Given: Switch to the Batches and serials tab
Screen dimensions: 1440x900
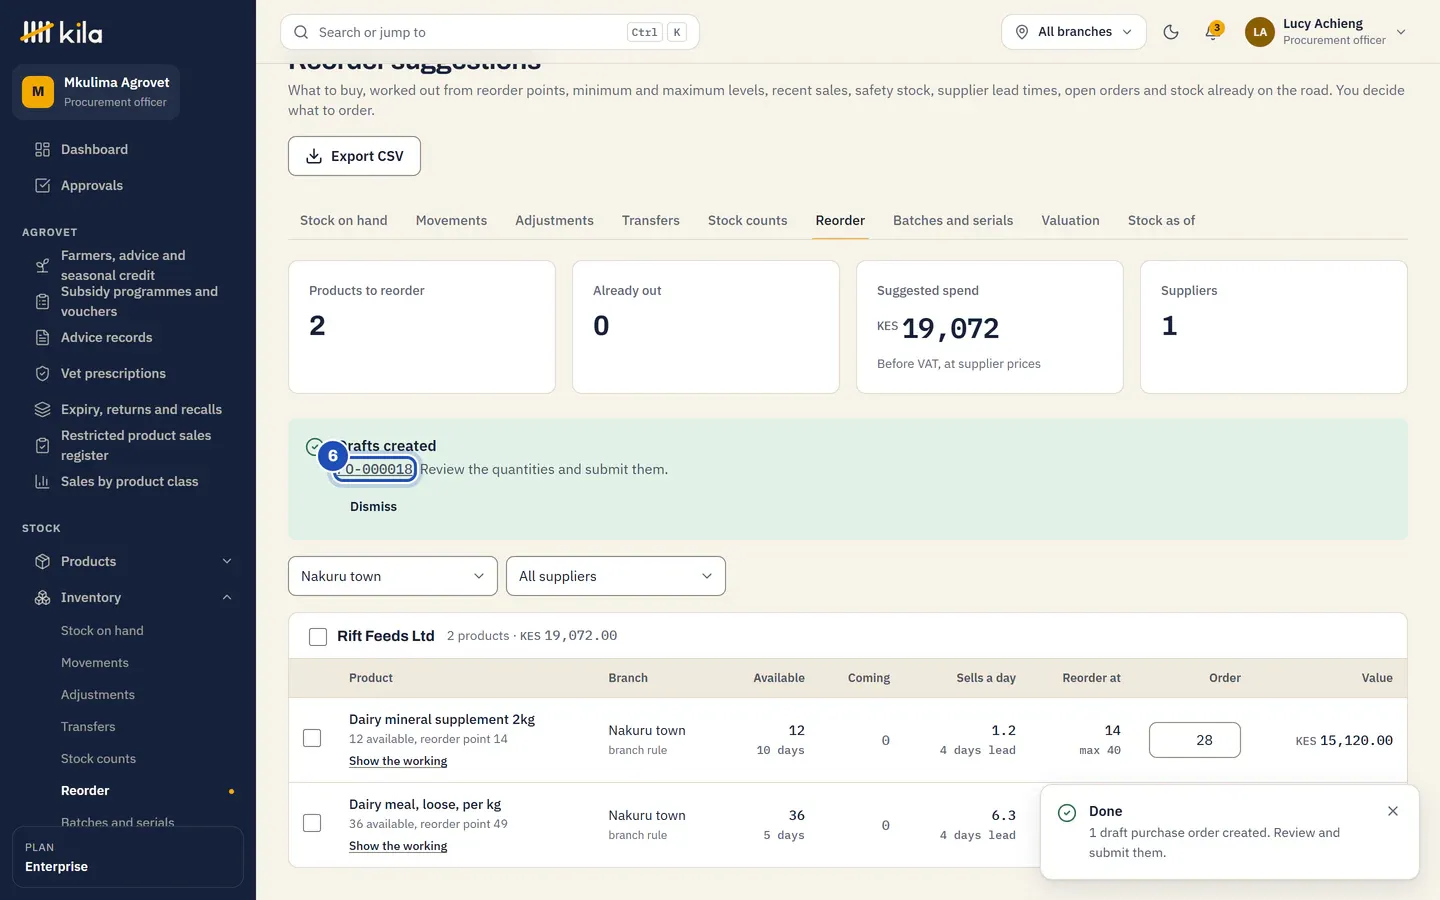Looking at the screenshot, I should [953, 220].
